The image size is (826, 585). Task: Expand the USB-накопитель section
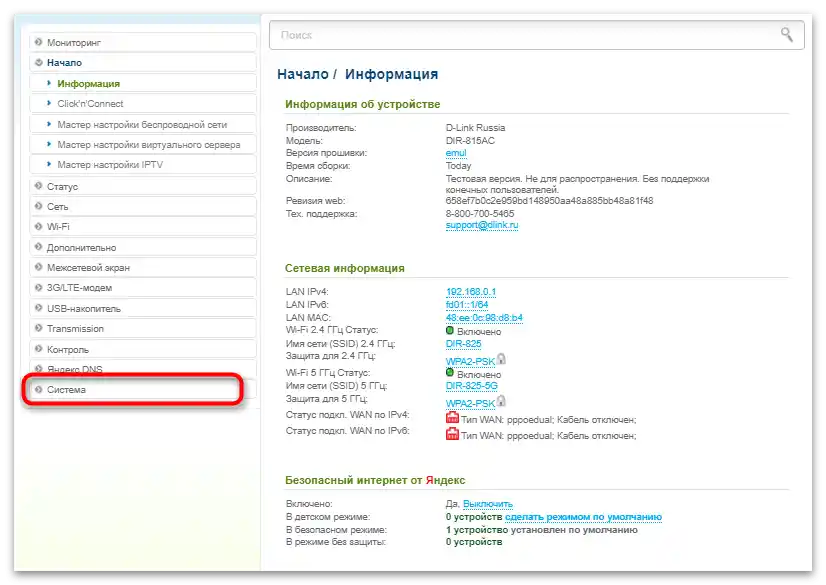coord(143,308)
